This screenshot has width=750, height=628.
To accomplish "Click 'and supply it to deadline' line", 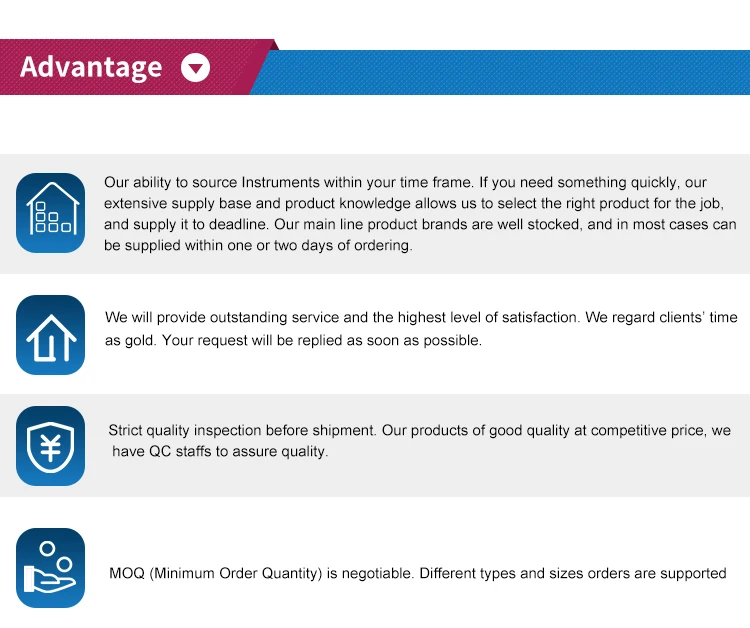I will point(420,224).
